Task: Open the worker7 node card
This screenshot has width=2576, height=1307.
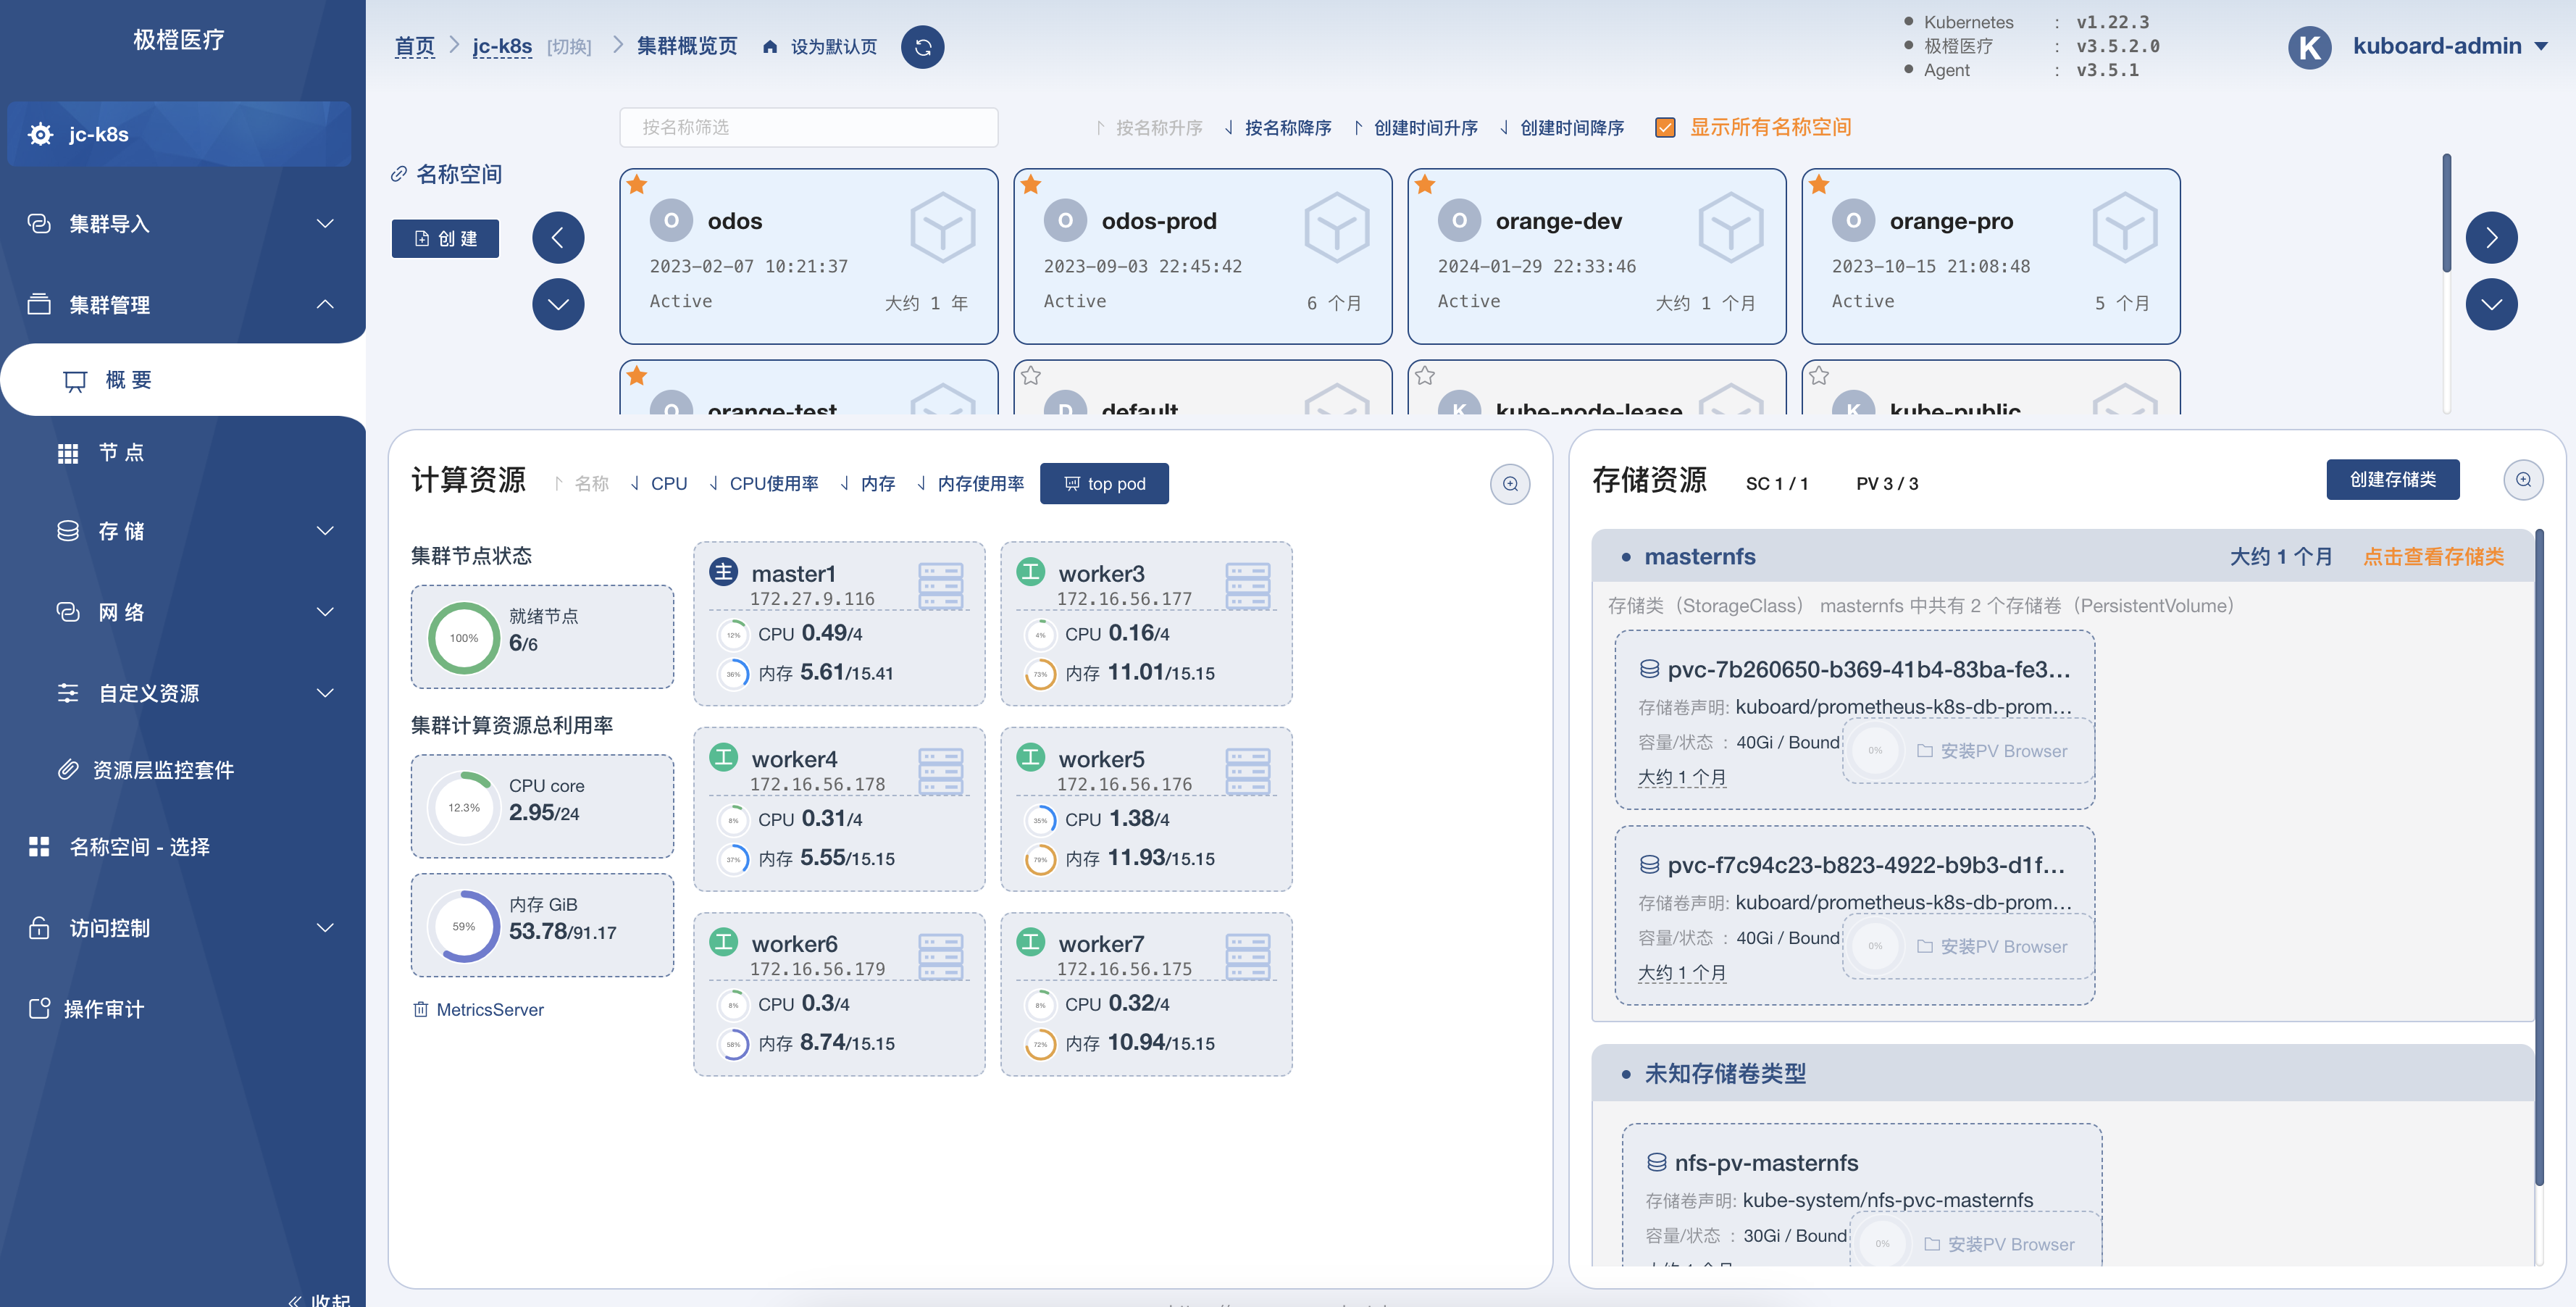Action: (1146, 994)
